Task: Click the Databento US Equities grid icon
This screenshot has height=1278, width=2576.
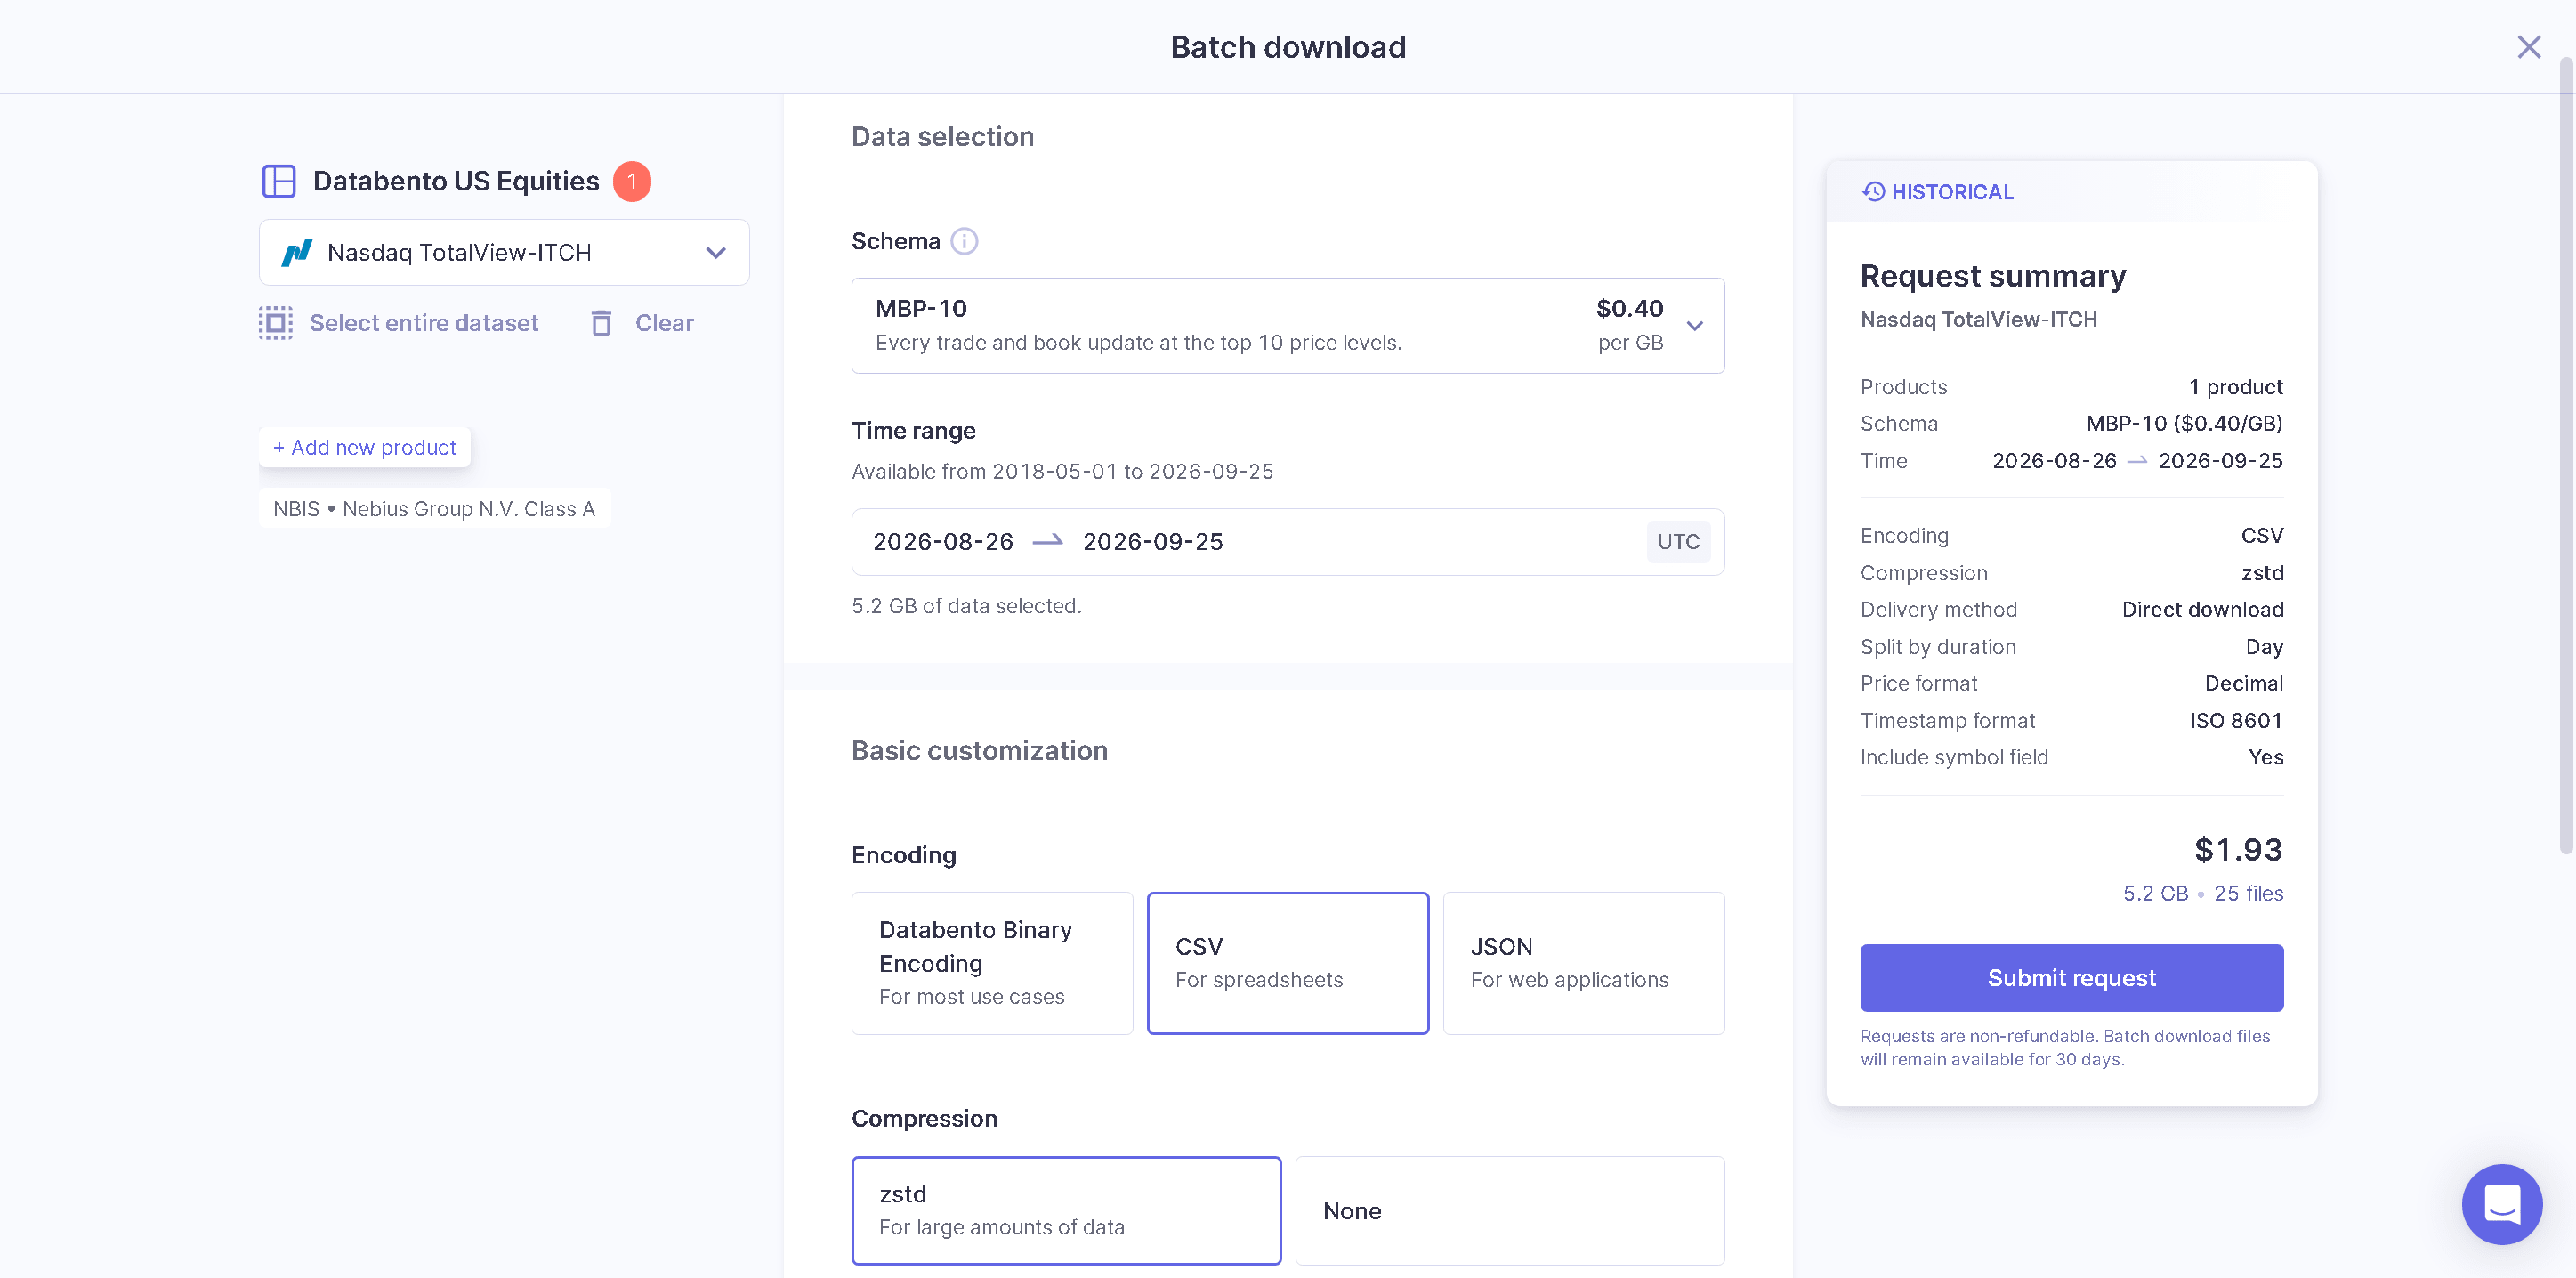Action: pyautogui.click(x=278, y=181)
